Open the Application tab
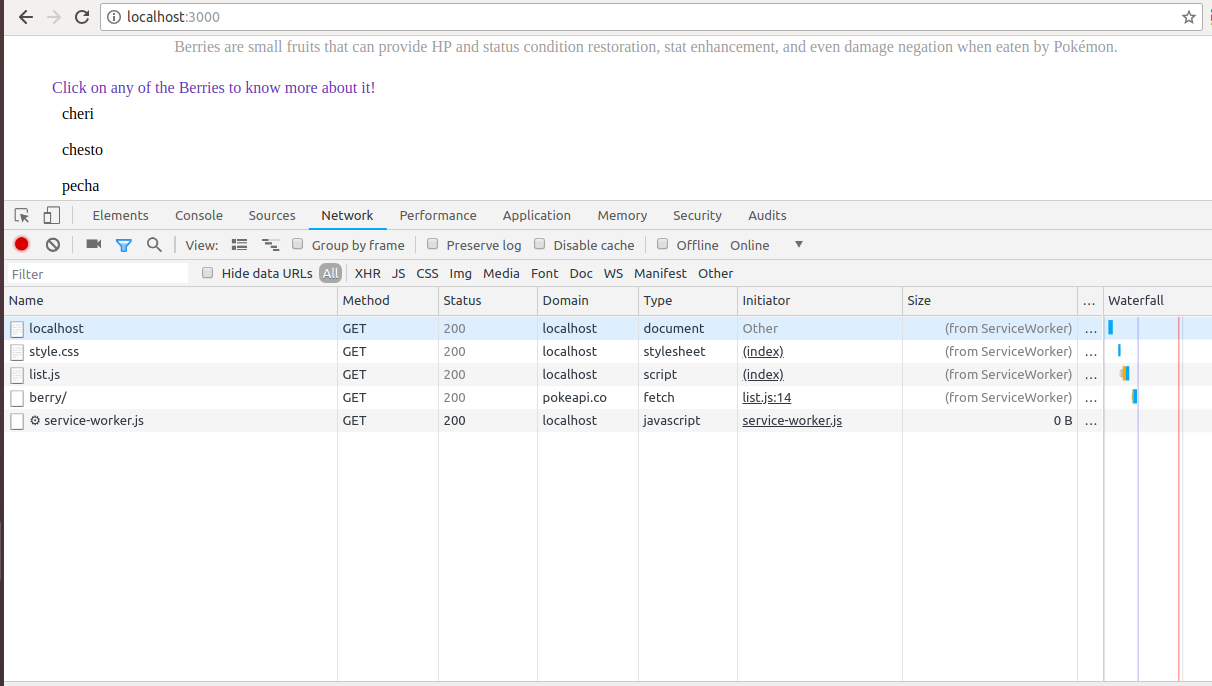The image size is (1212, 686). (x=536, y=215)
